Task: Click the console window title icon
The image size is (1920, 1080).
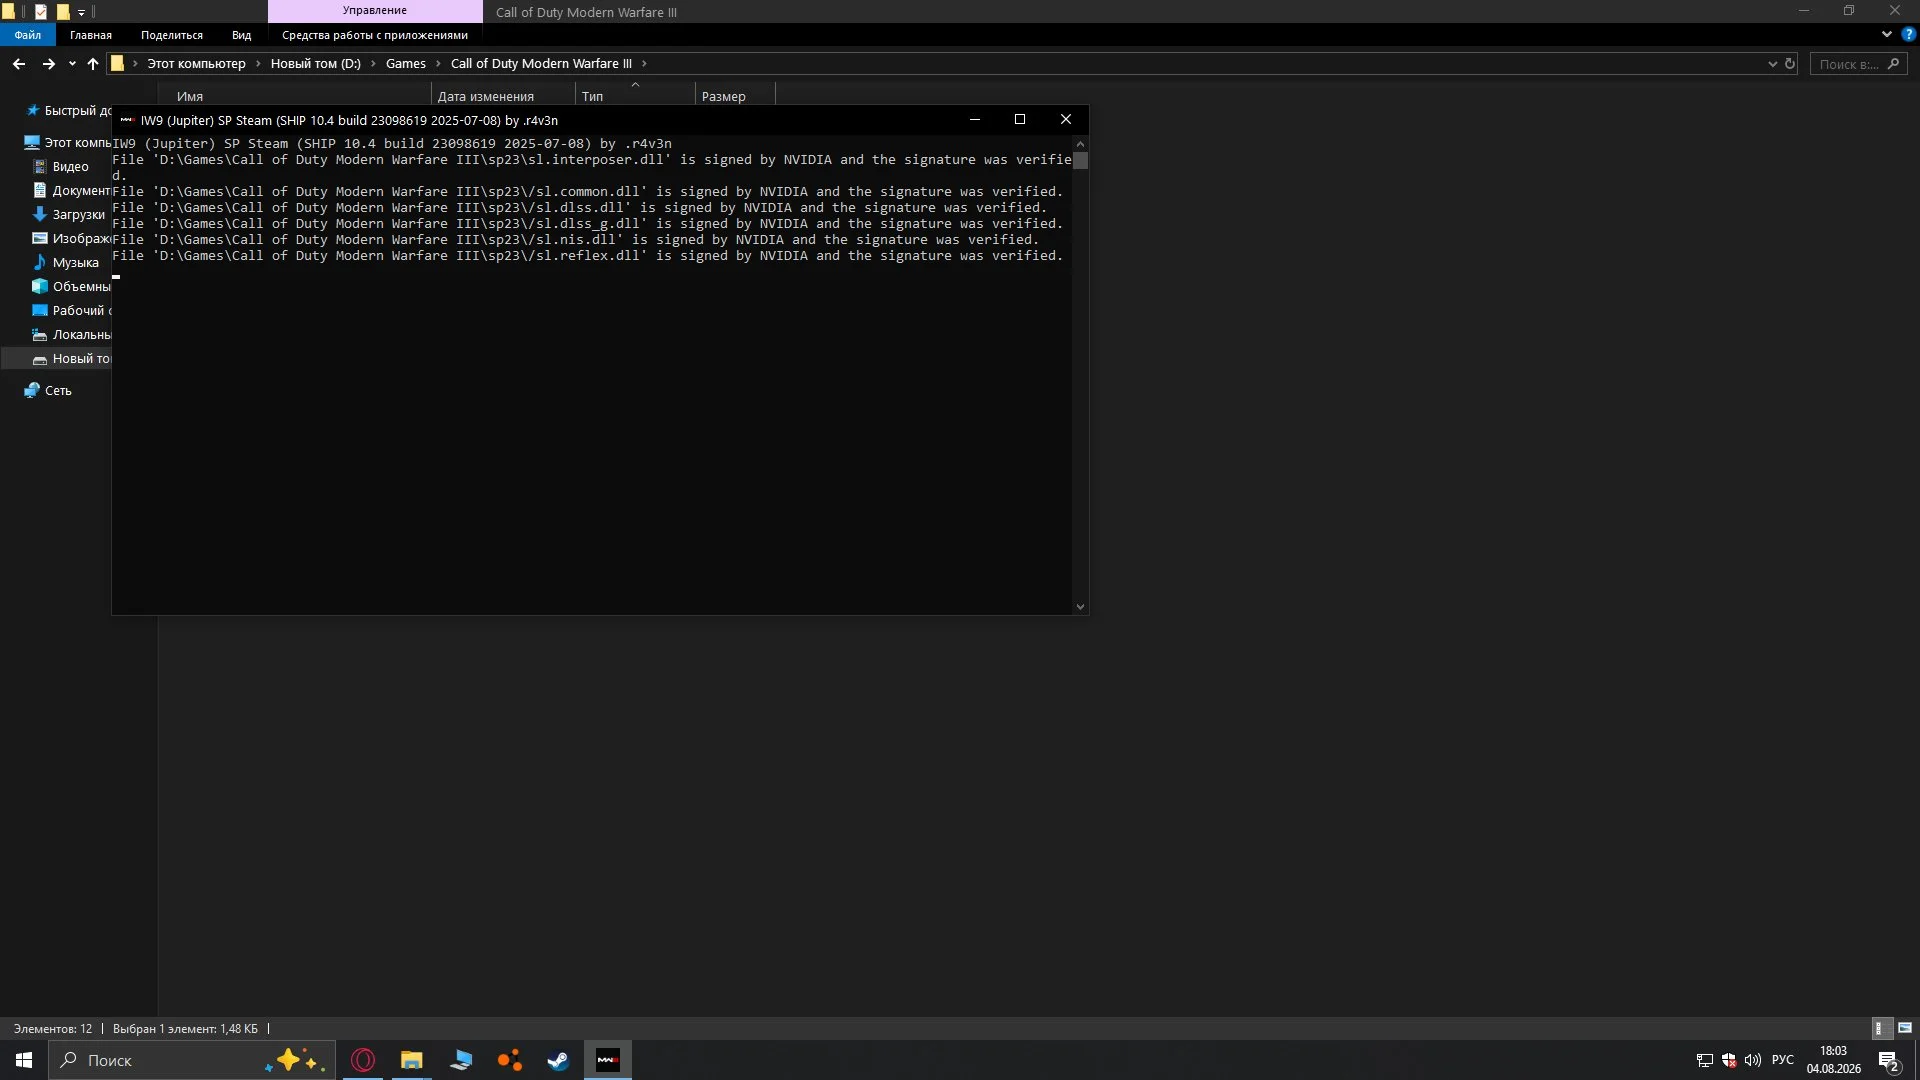Action: point(127,120)
